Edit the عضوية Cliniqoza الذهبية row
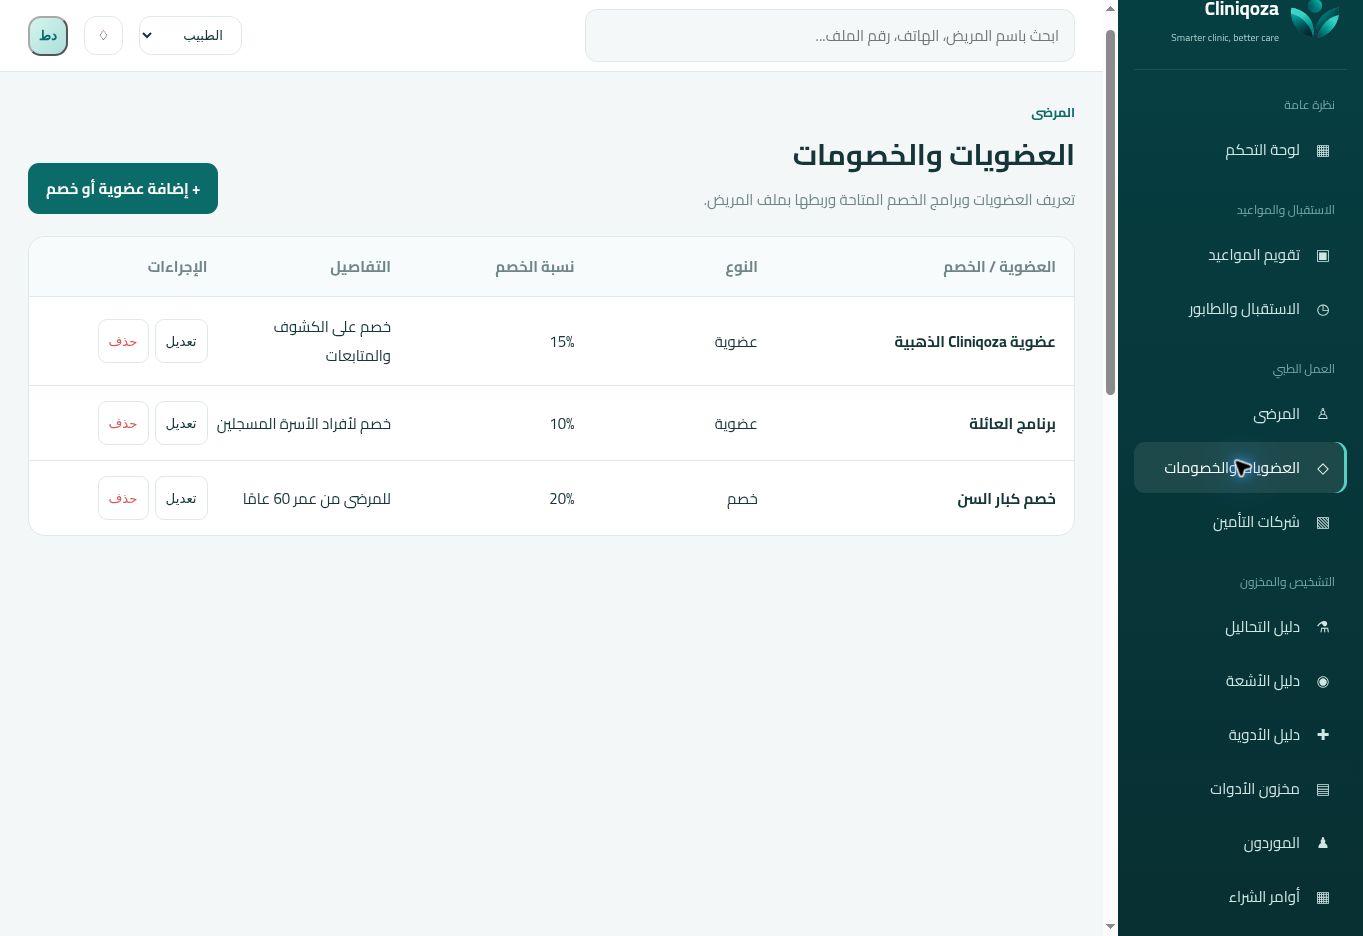The image size is (1363, 936). (x=181, y=341)
